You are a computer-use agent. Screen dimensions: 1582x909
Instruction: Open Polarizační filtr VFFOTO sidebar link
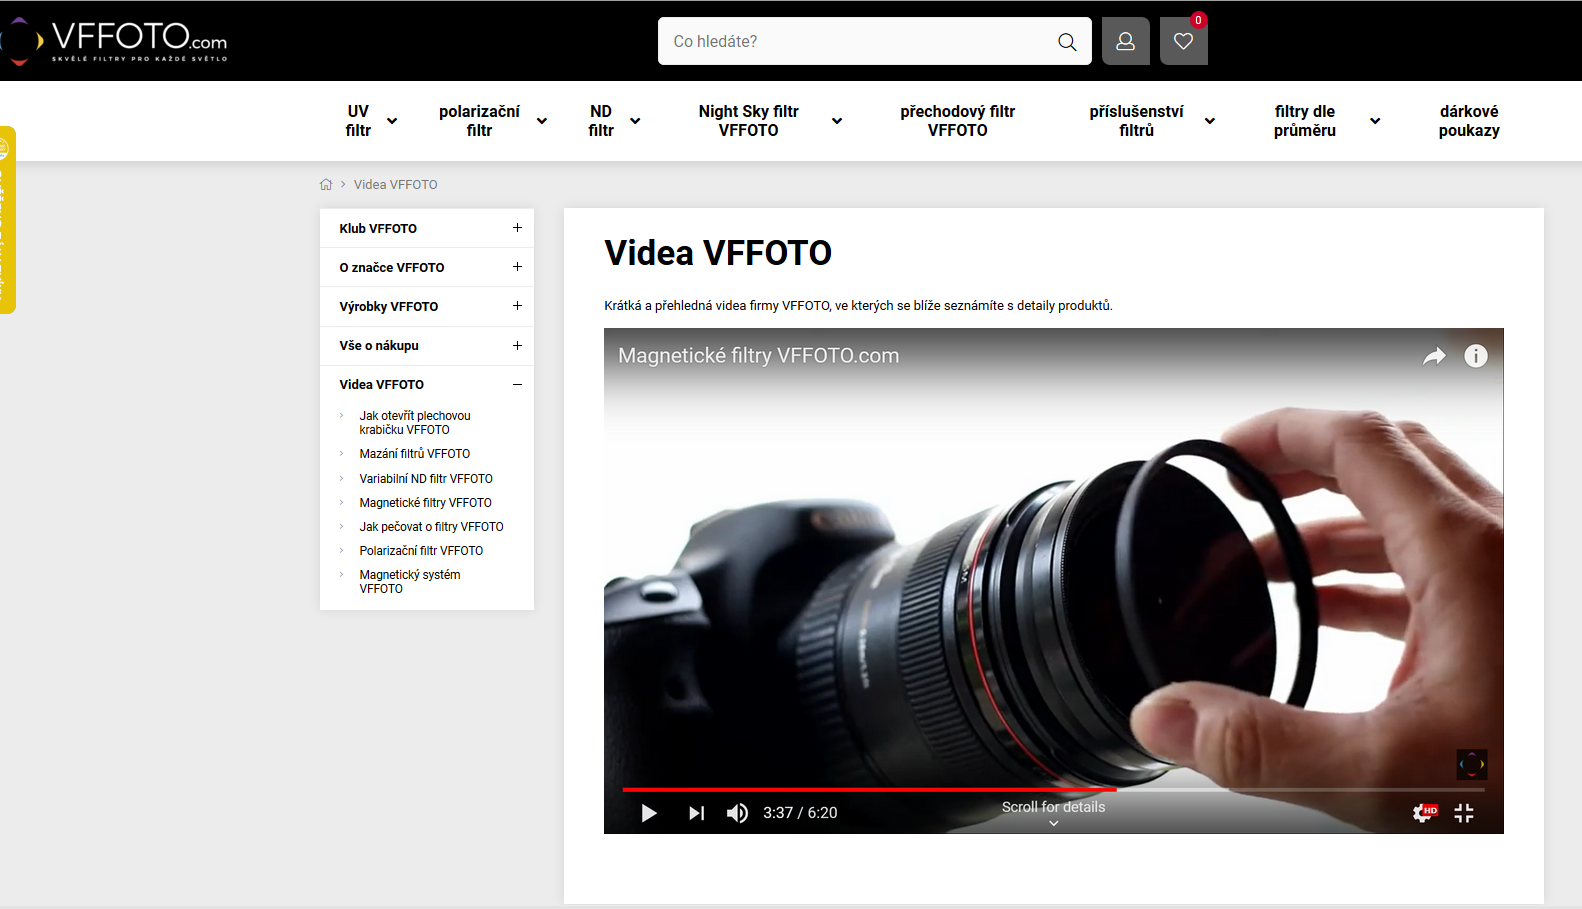[421, 551]
